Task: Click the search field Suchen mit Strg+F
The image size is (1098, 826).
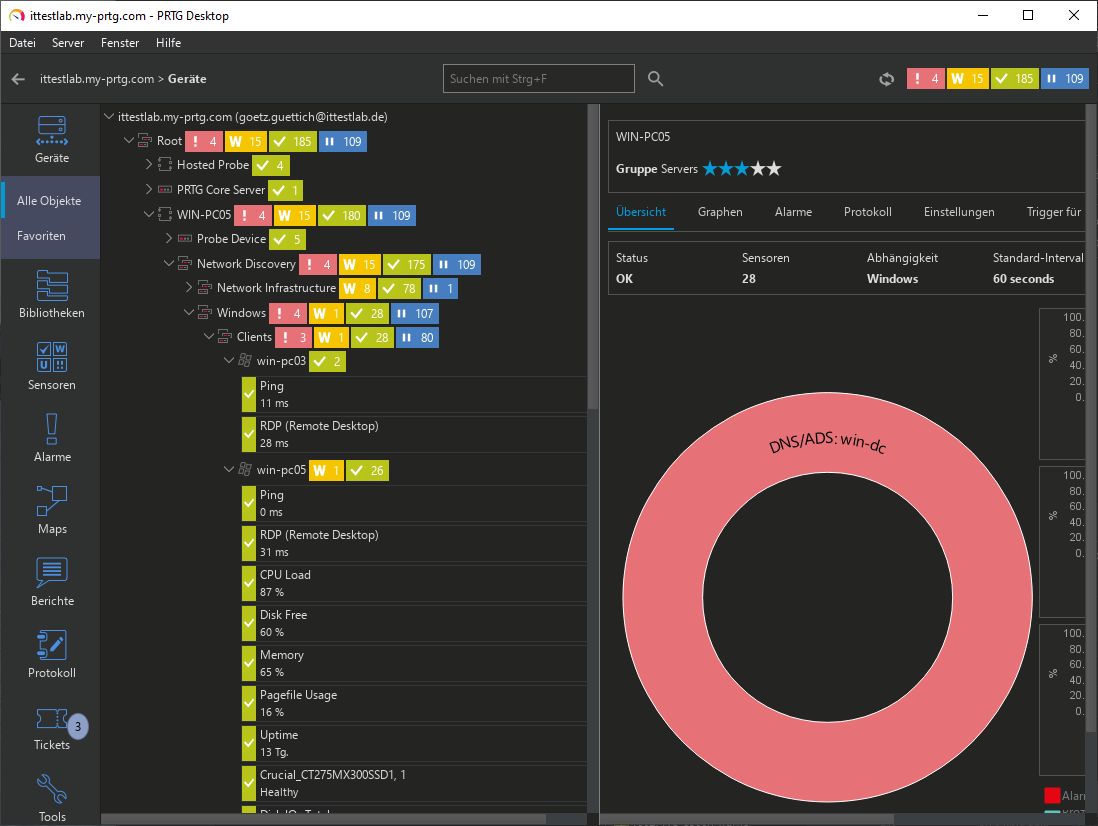Action: [x=538, y=79]
